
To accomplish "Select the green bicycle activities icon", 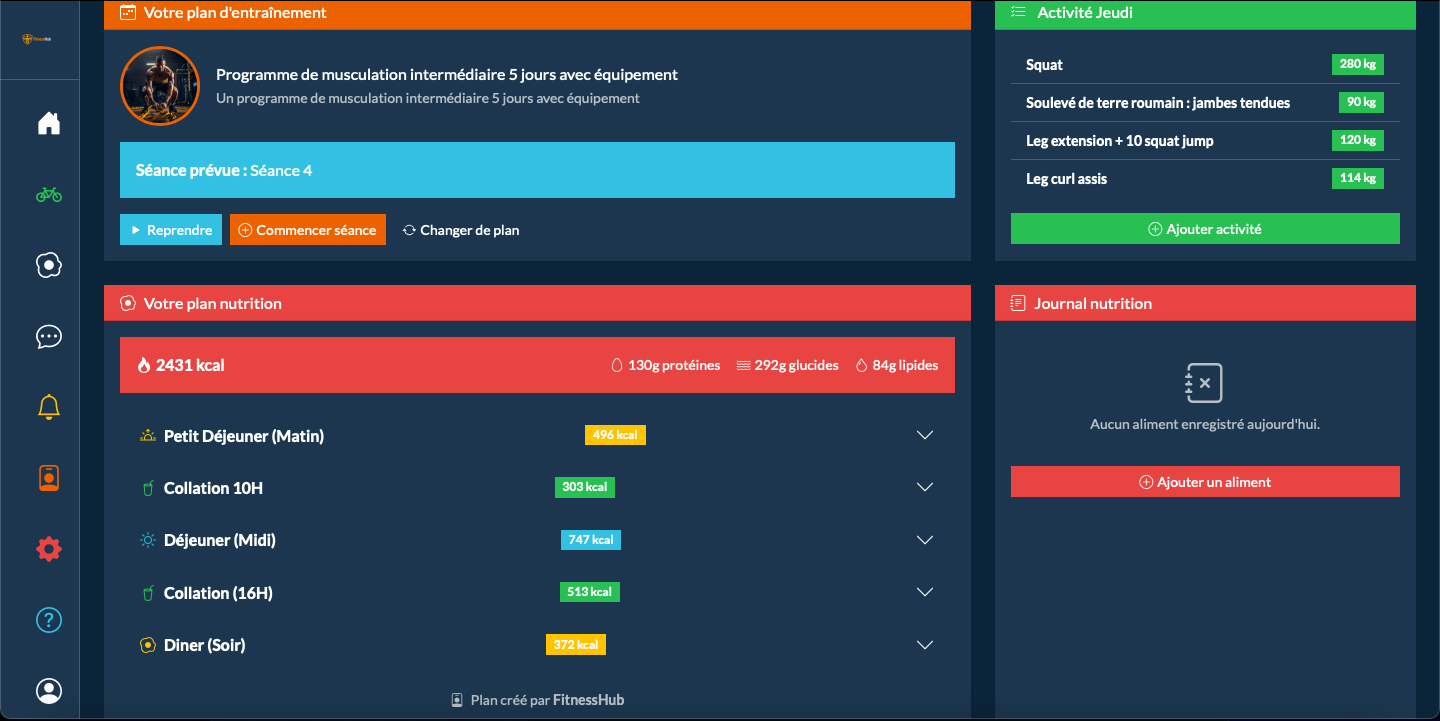I will coord(48,193).
